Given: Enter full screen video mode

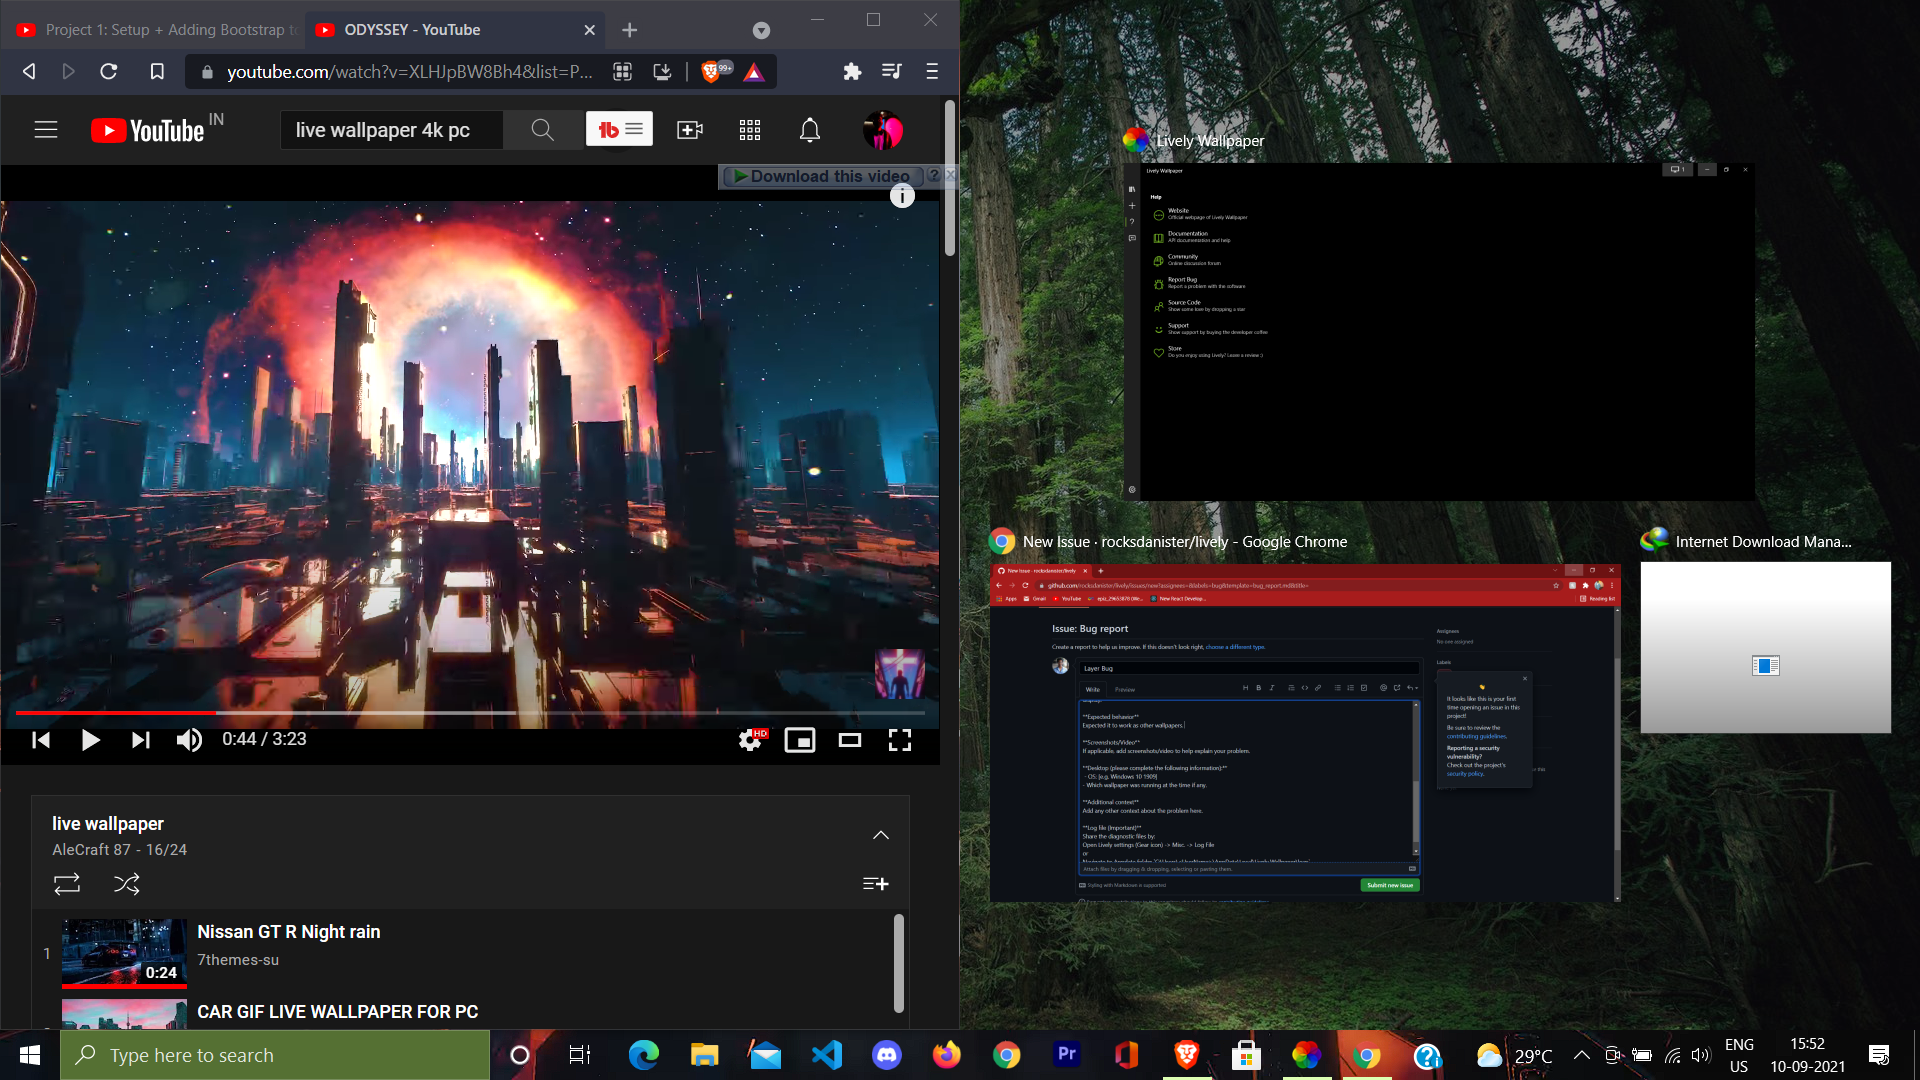Looking at the screenshot, I should 900,740.
